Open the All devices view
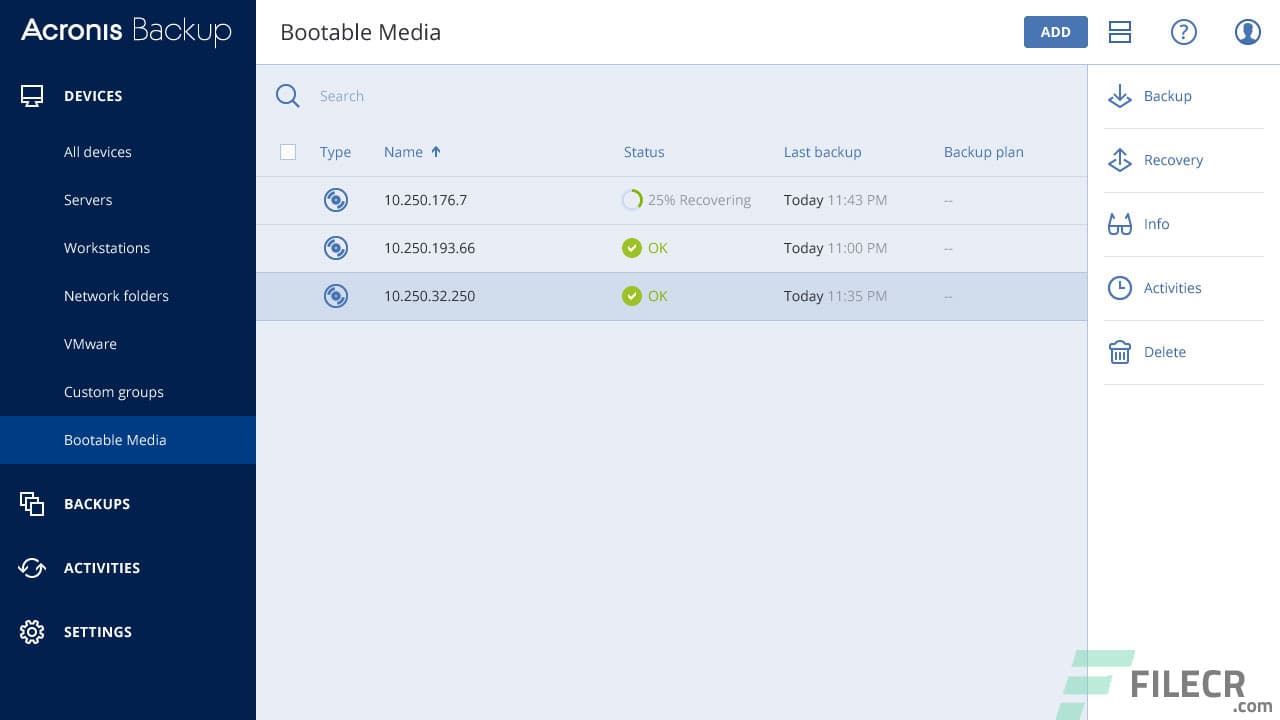 97,152
